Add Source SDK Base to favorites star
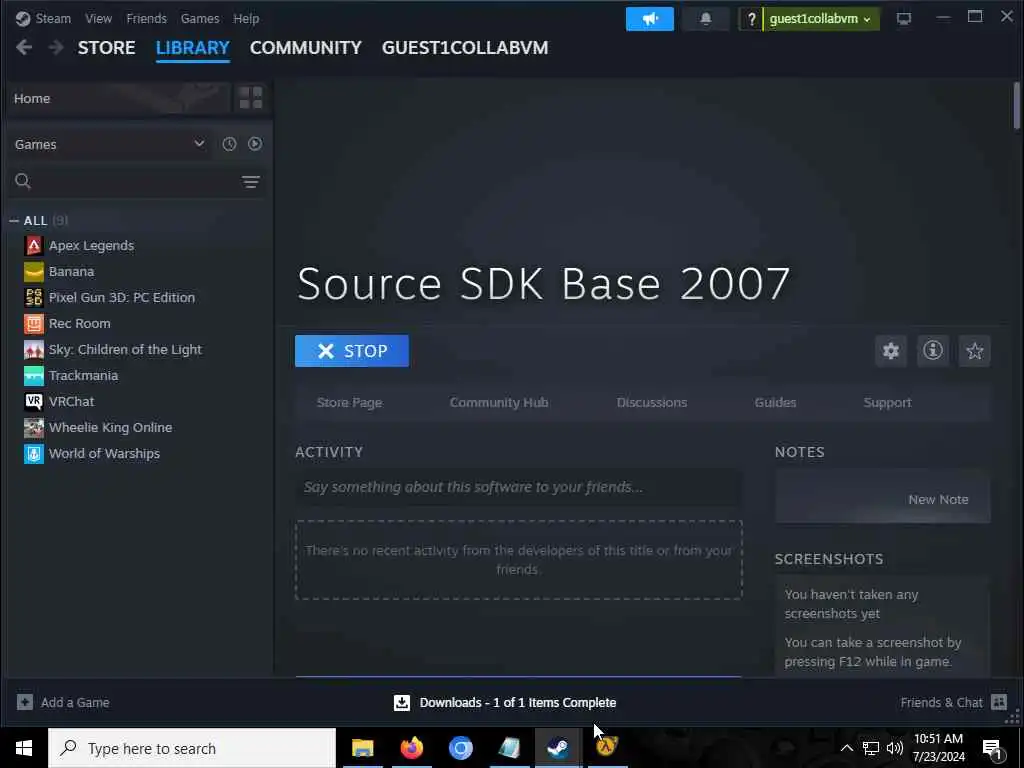The width and height of the screenshot is (1024, 768). [974, 351]
